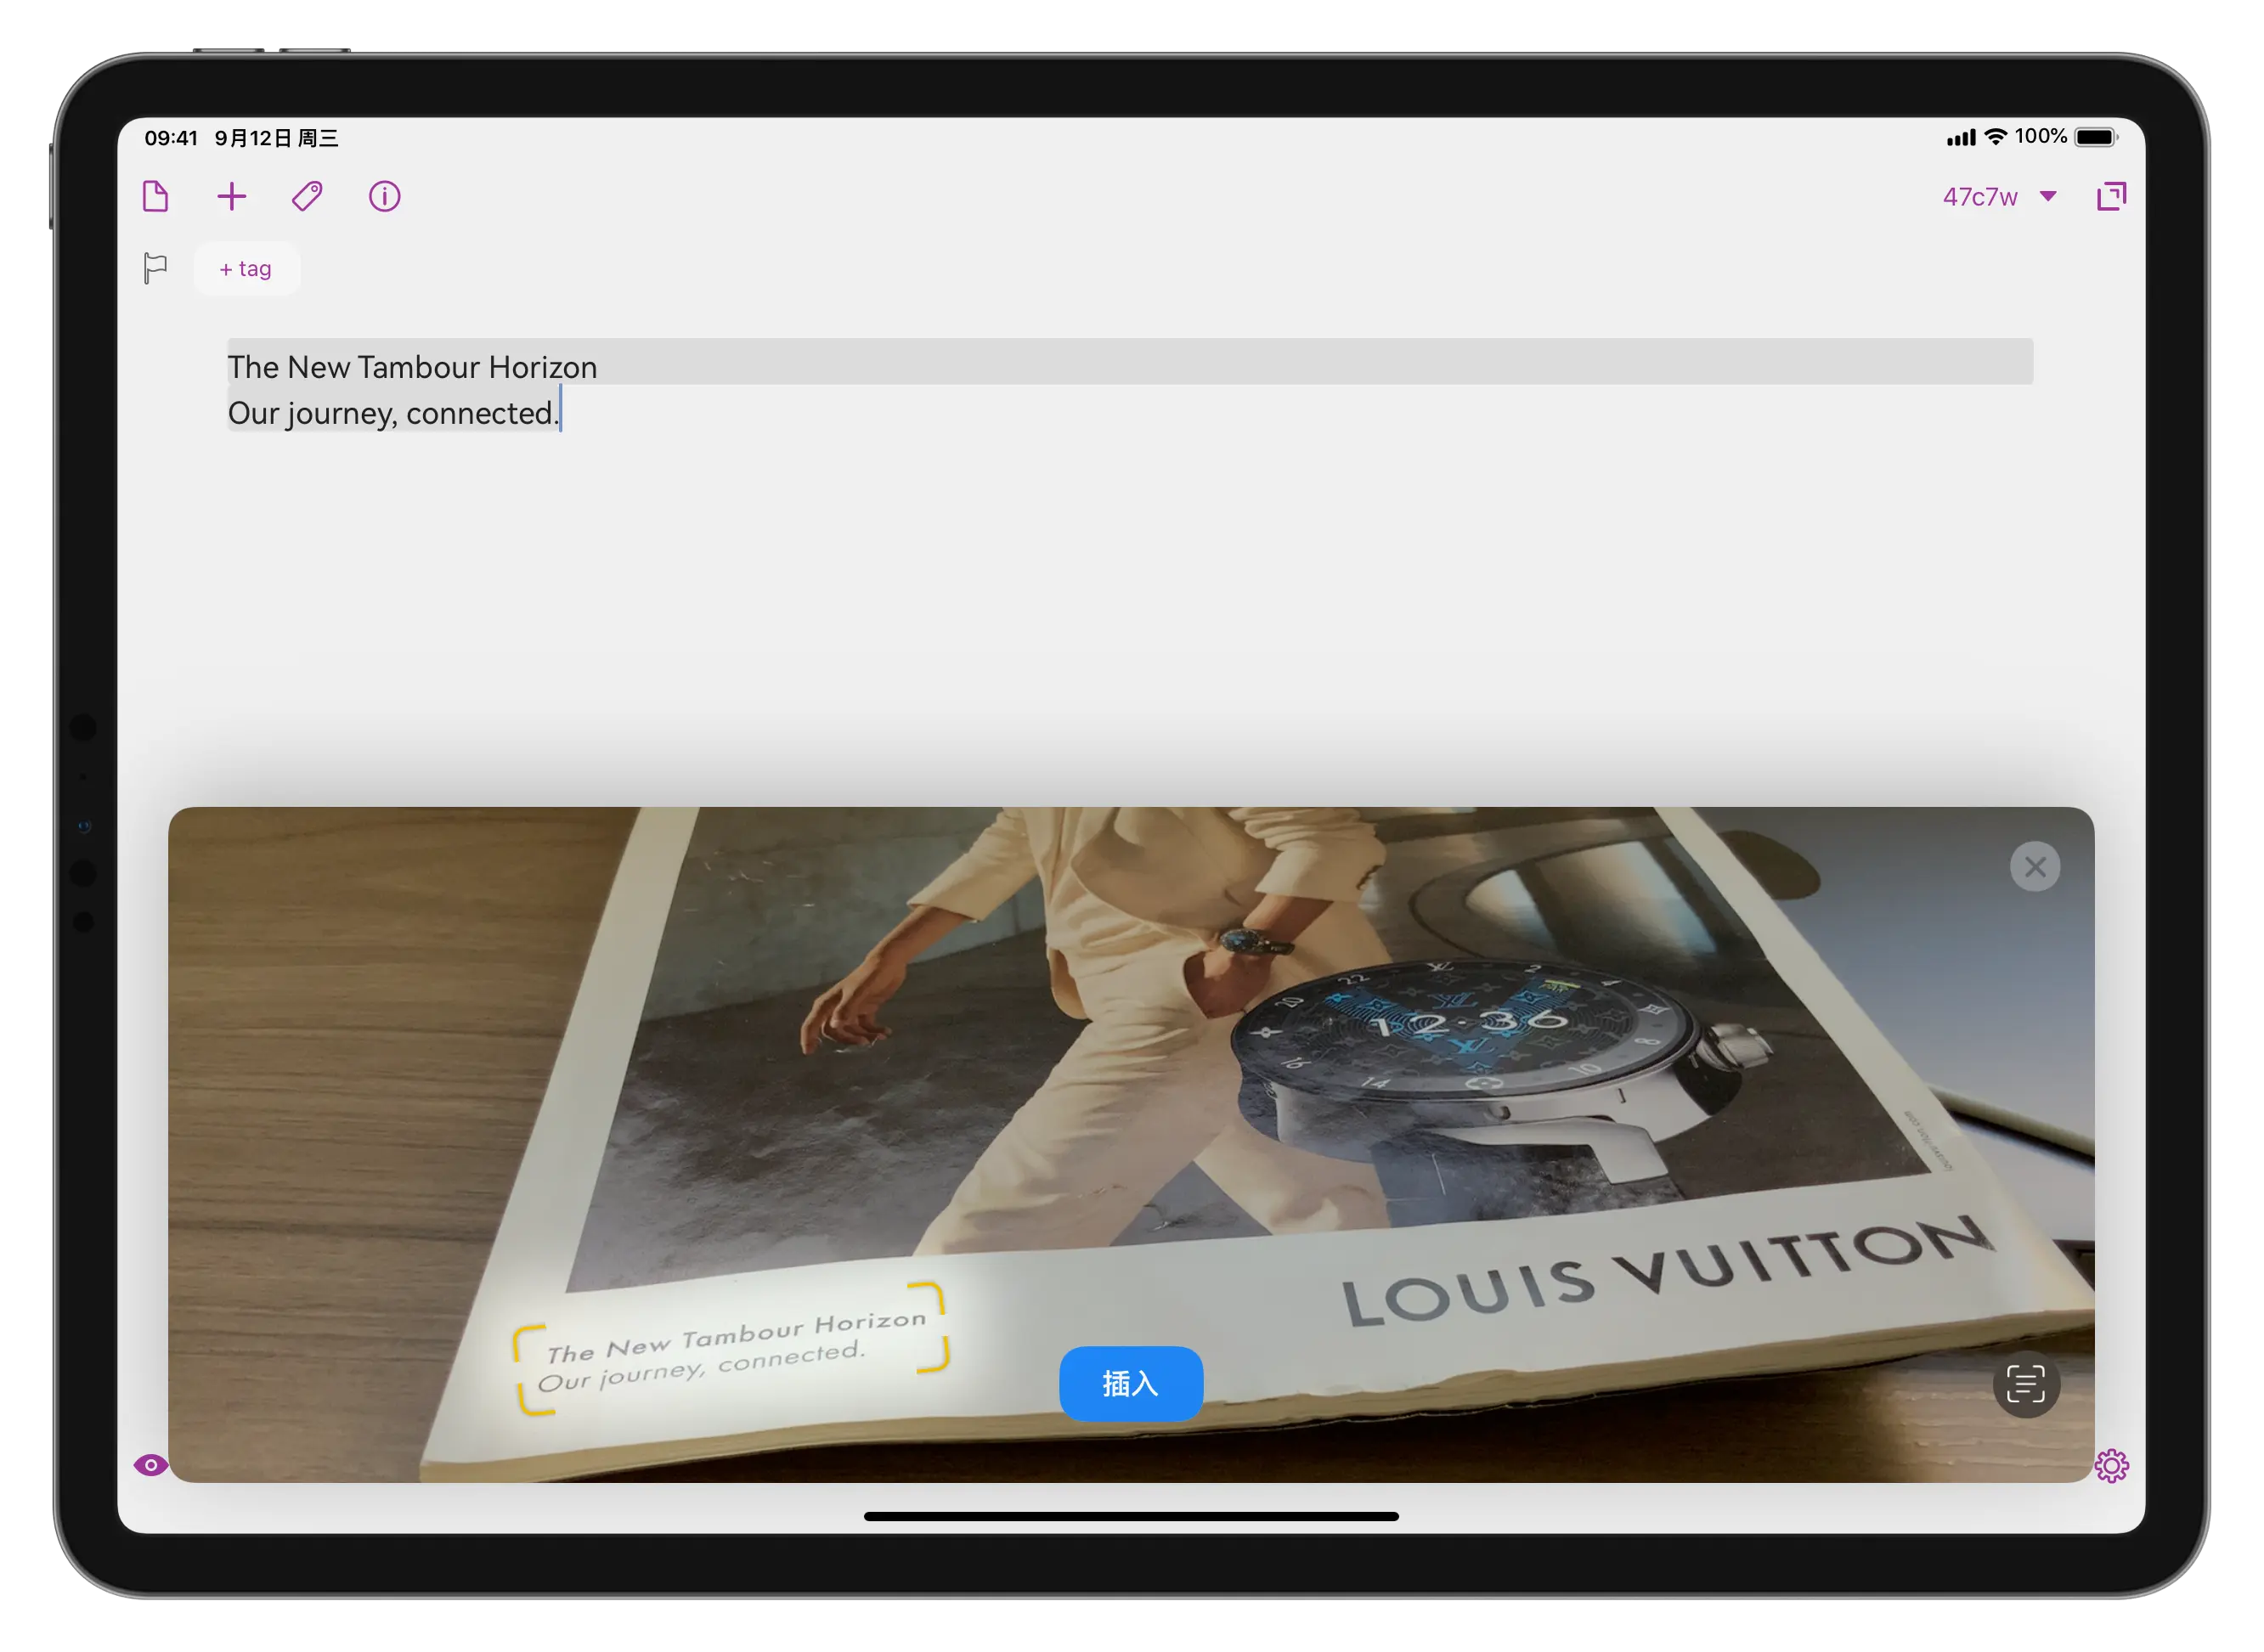The width and height of the screenshot is (2264, 1652).
Task: Add a tag using the + tag button
Action: tap(246, 269)
